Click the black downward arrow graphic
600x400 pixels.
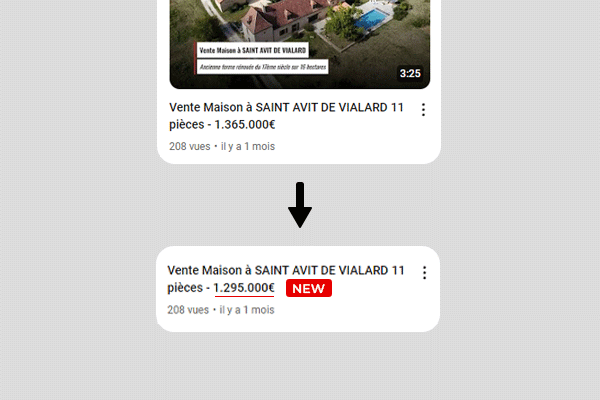(300, 205)
